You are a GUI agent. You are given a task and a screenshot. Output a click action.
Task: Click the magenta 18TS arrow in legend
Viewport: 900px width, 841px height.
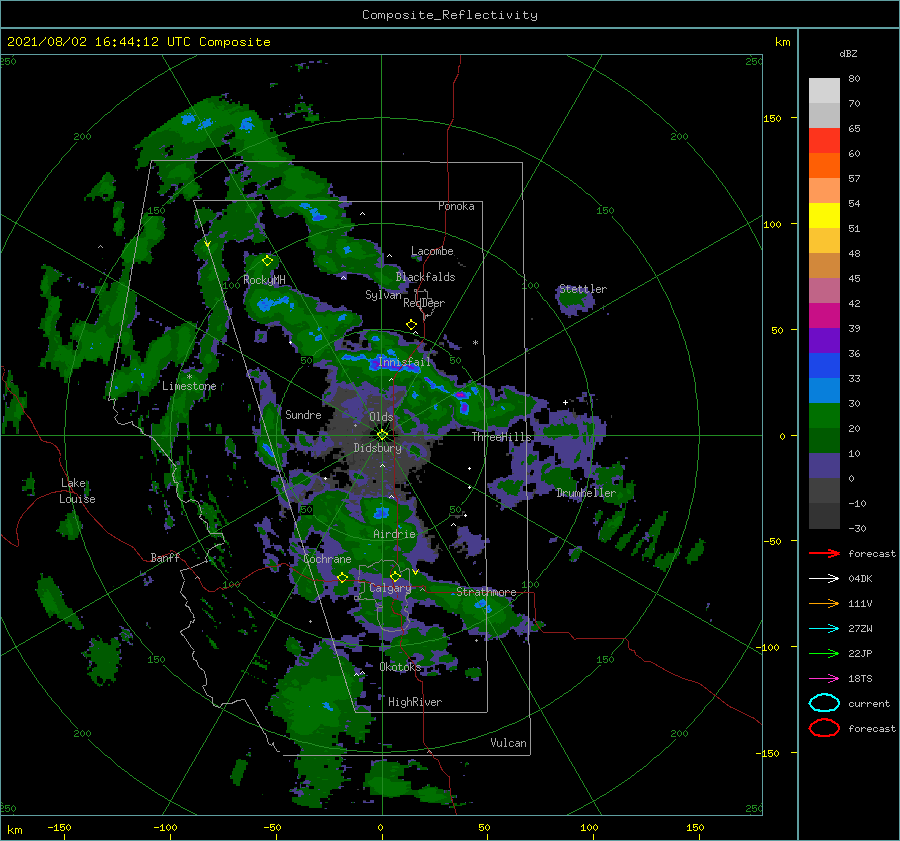pyautogui.click(x=824, y=679)
